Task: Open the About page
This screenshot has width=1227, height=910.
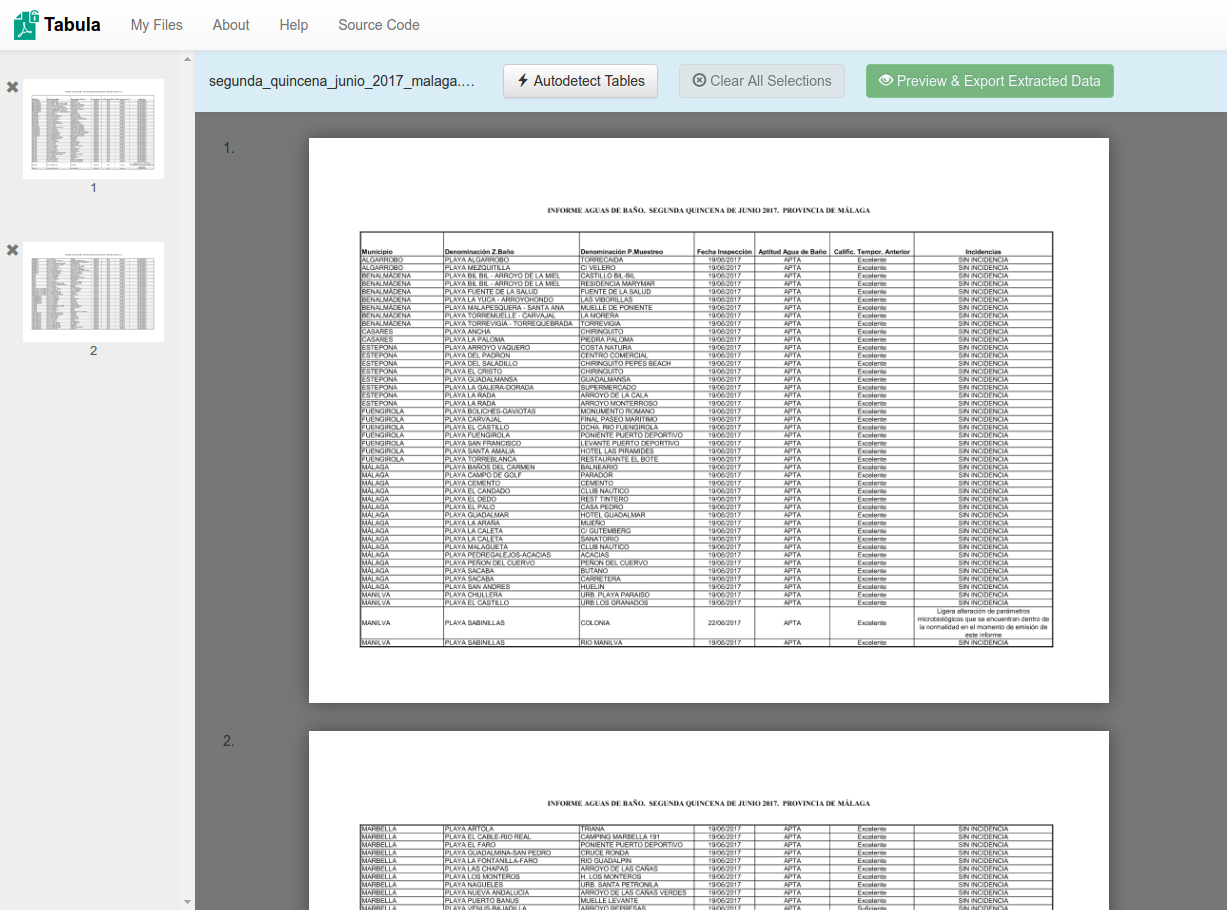Action: click(x=230, y=24)
